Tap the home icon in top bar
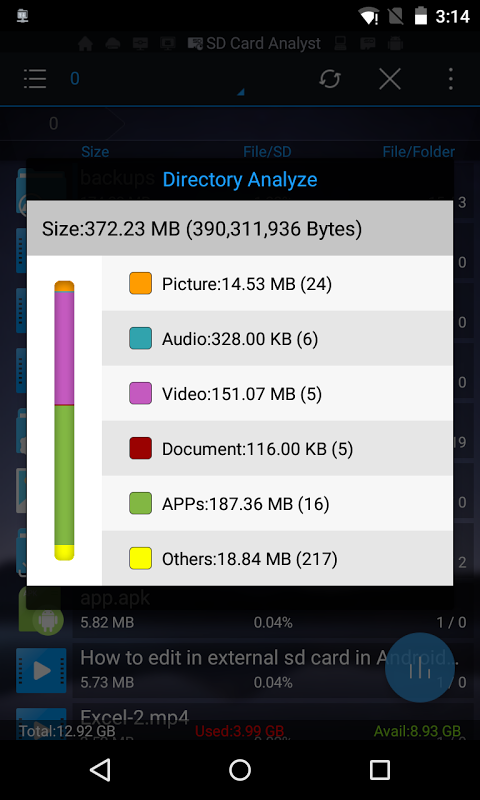480x800 pixels. (85, 44)
